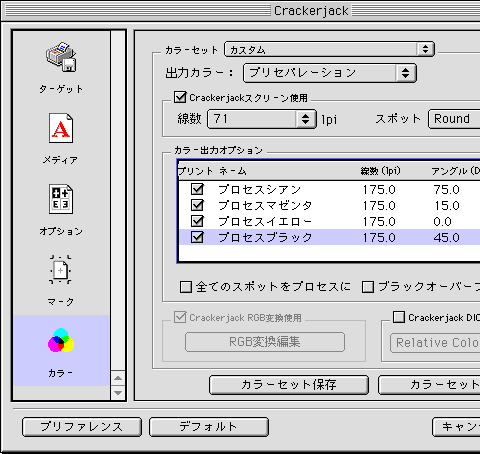Toggle Crackerjackスクリーン使用 checkbox
The height and width of the screenshot is (454, 480).
[x=180, y=97]
